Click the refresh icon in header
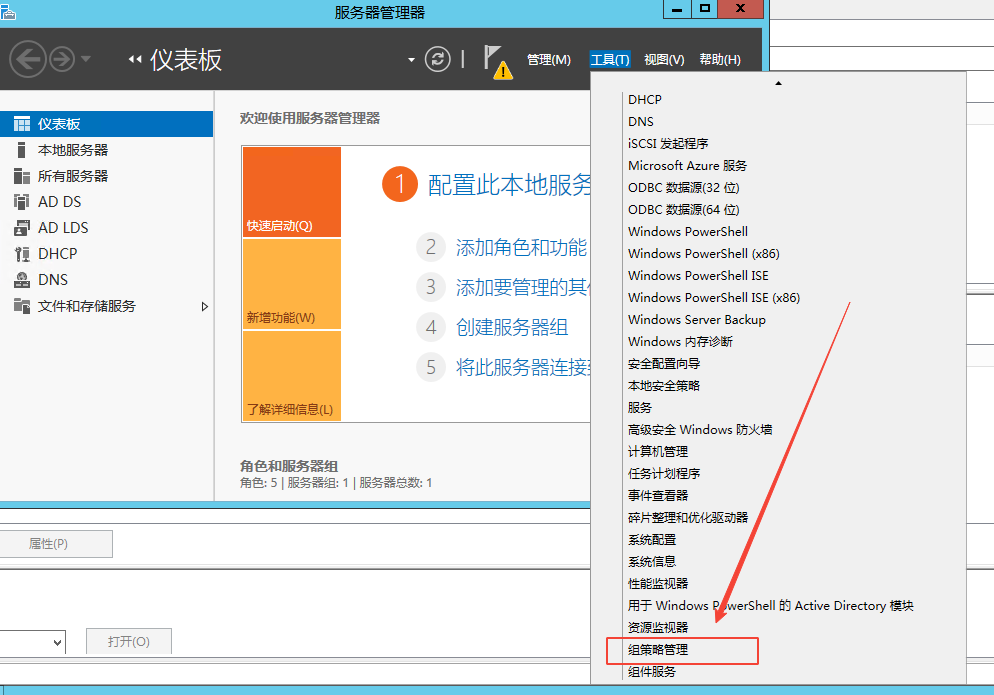 [x=437, y=60]
